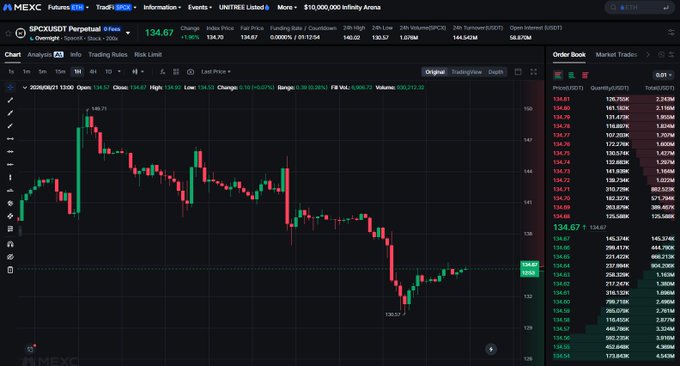Click ask price 134.68 in order book

(561, 216)
